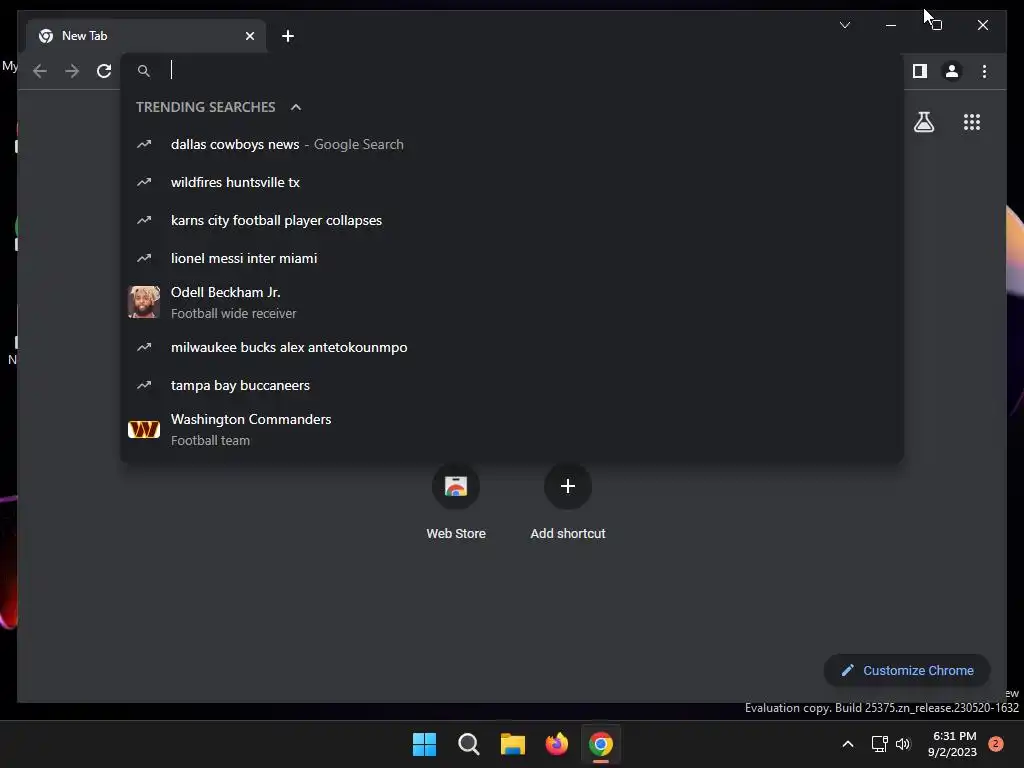This screenshot has width=1024, height=768.
Task: Select suggestion lionel messi inter miami
Action: pos(512,258)
